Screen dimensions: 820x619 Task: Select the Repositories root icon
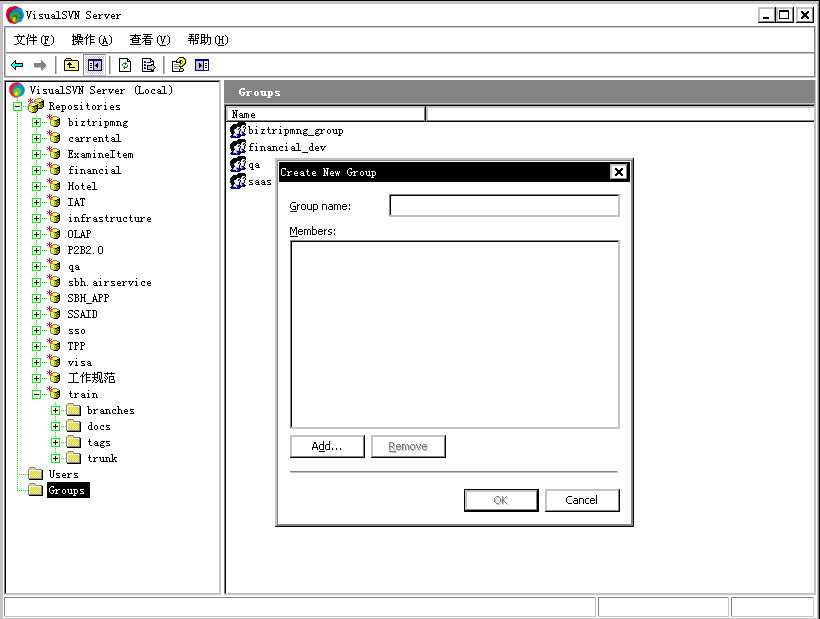[36, 106]
